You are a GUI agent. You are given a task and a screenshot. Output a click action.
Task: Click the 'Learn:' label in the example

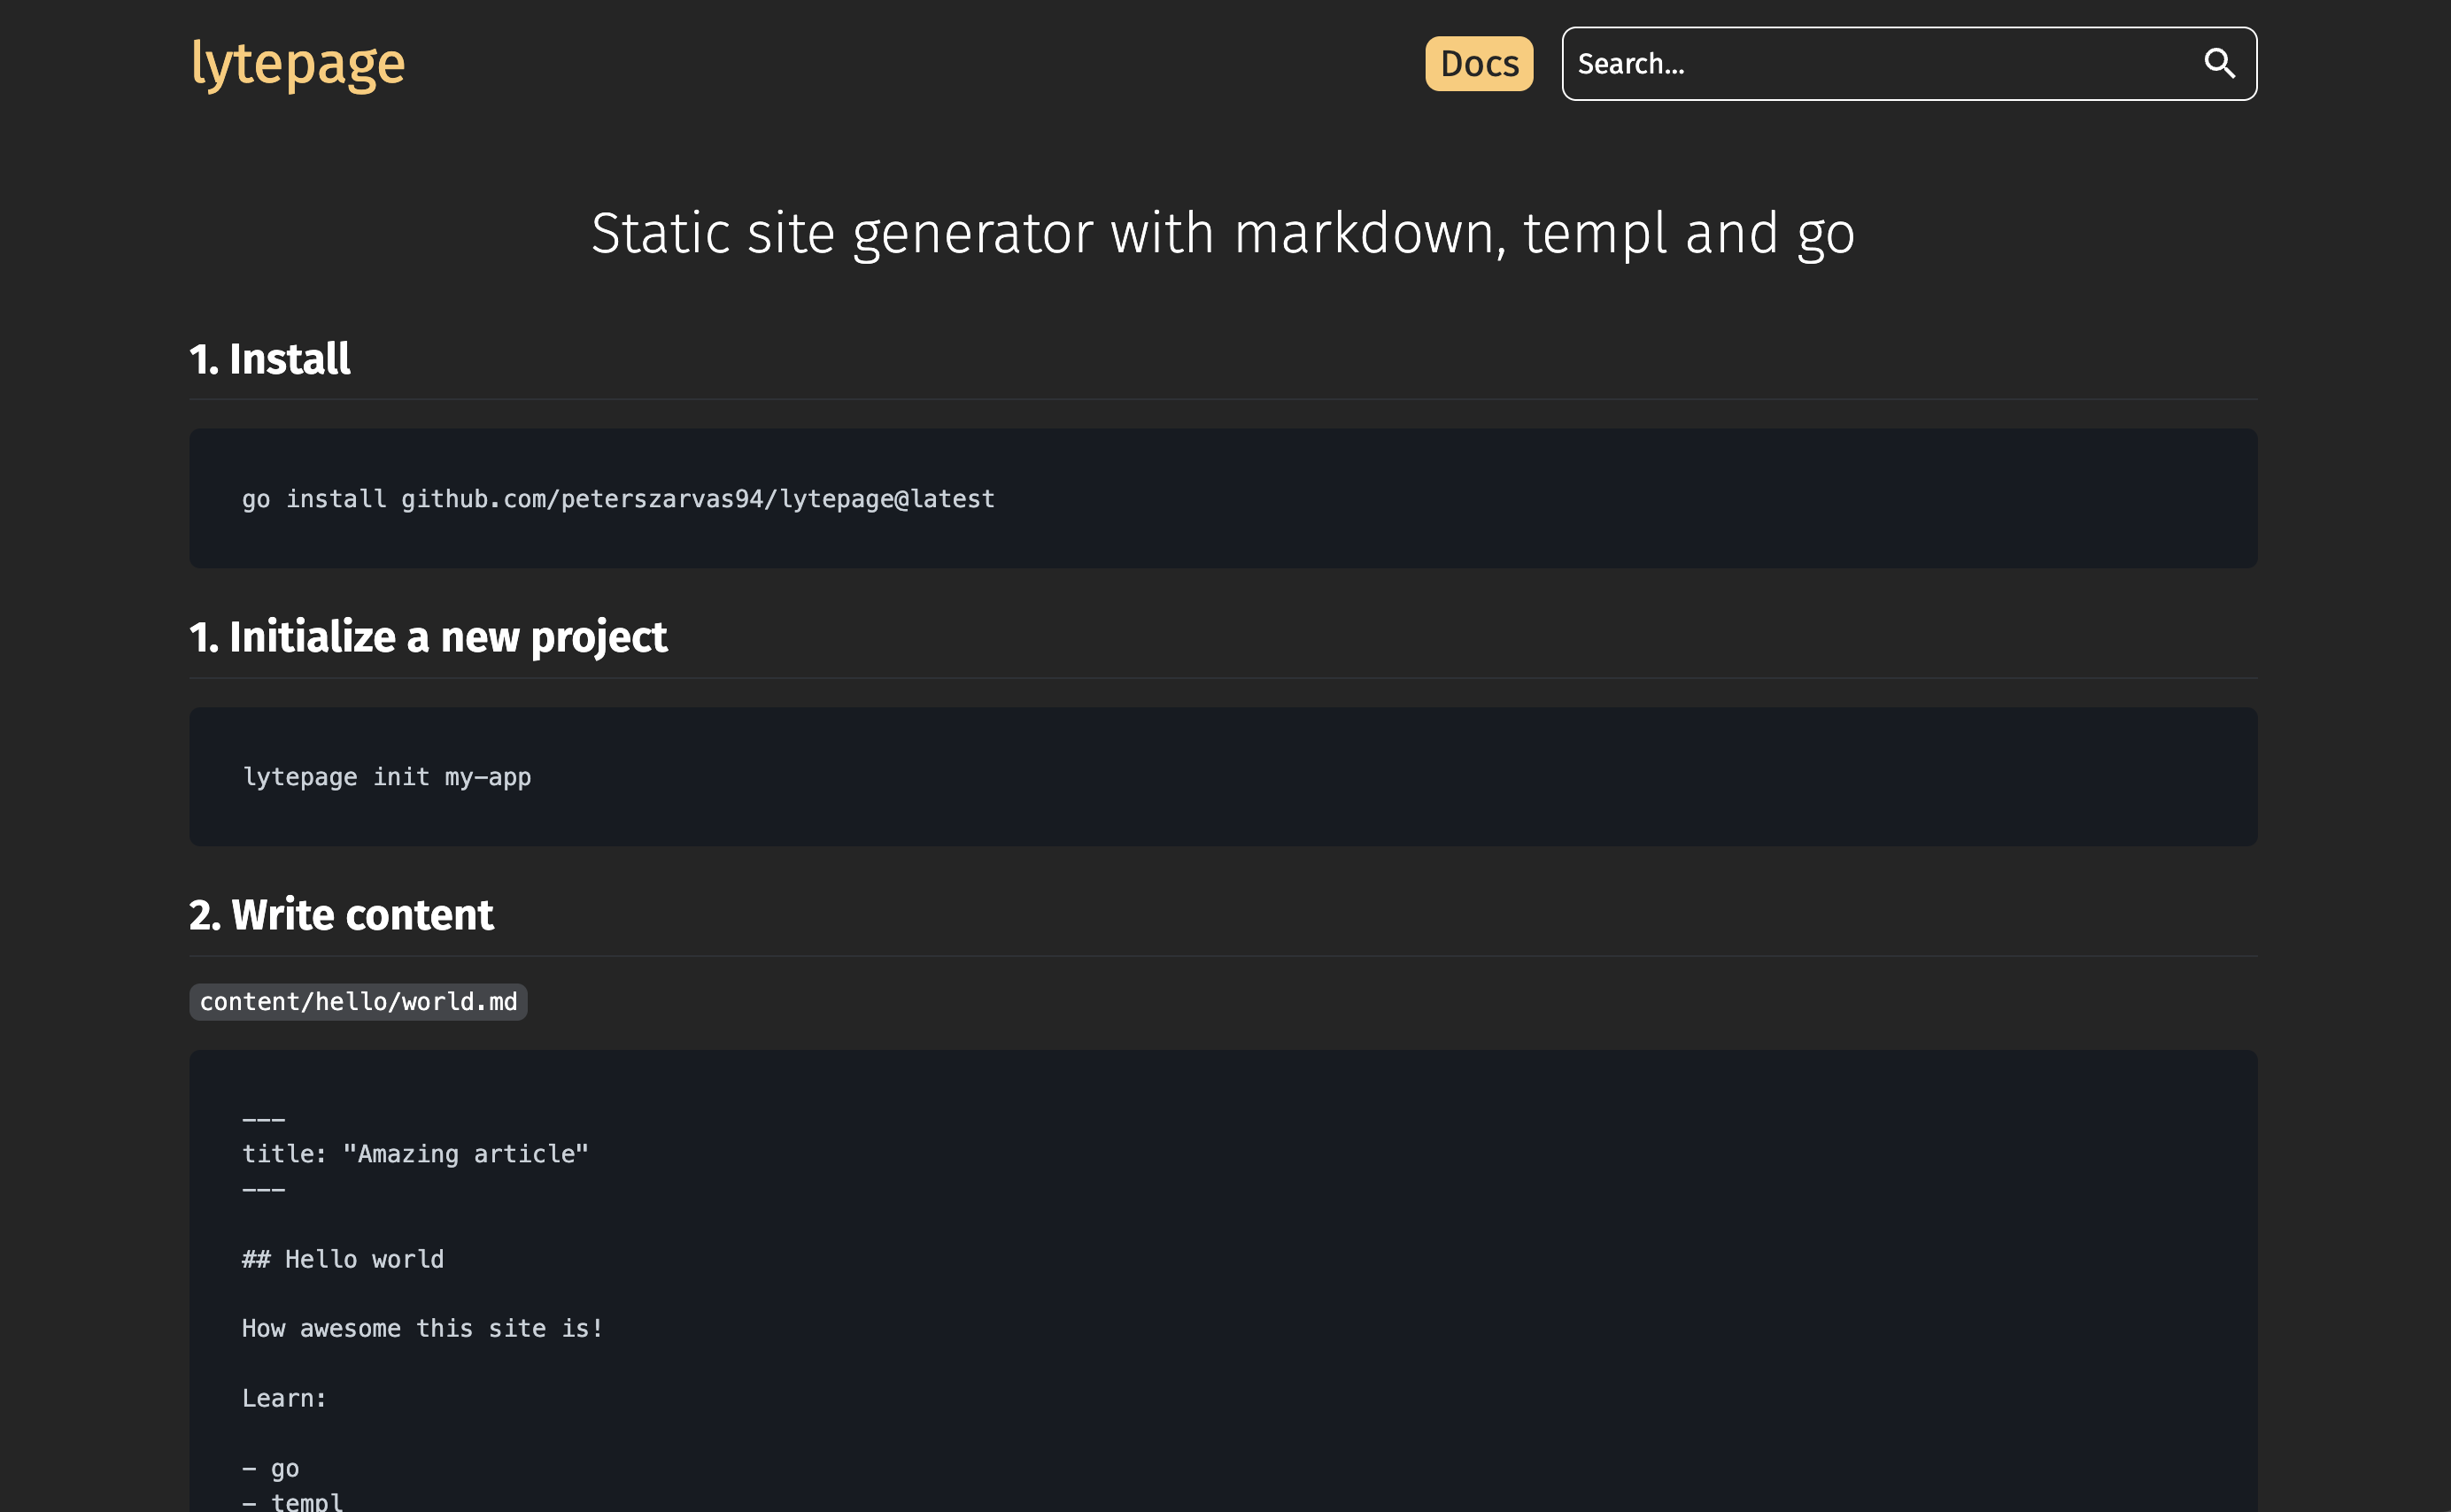pos(284,1397)
